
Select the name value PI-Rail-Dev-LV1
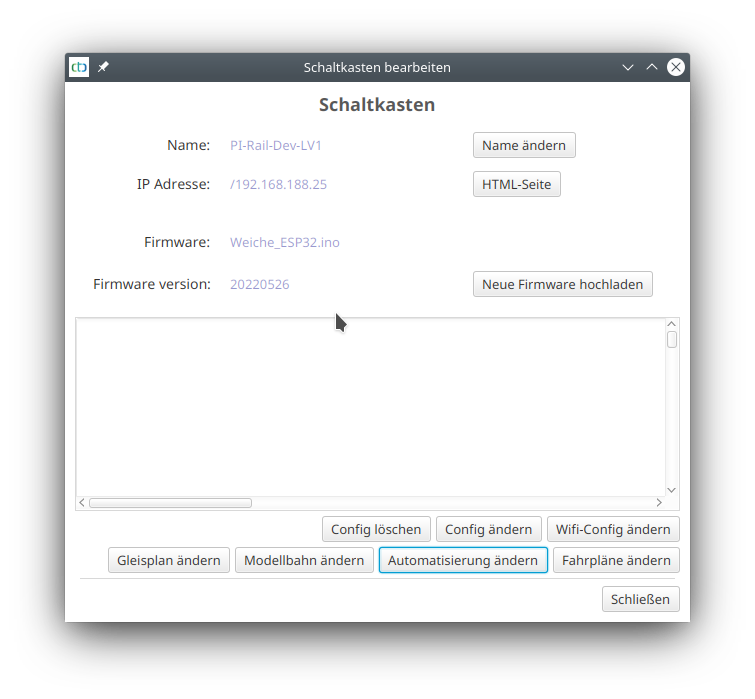pos(276,145)
